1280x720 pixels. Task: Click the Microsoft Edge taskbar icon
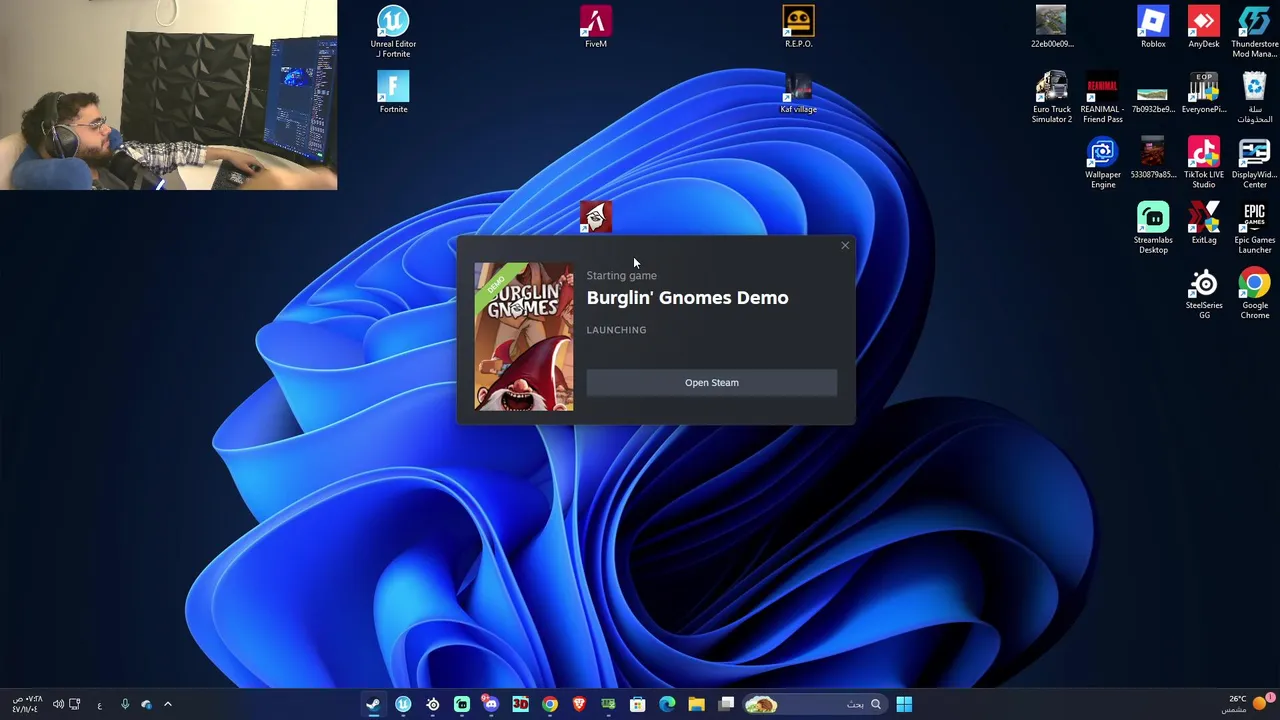tap(667, 704)
